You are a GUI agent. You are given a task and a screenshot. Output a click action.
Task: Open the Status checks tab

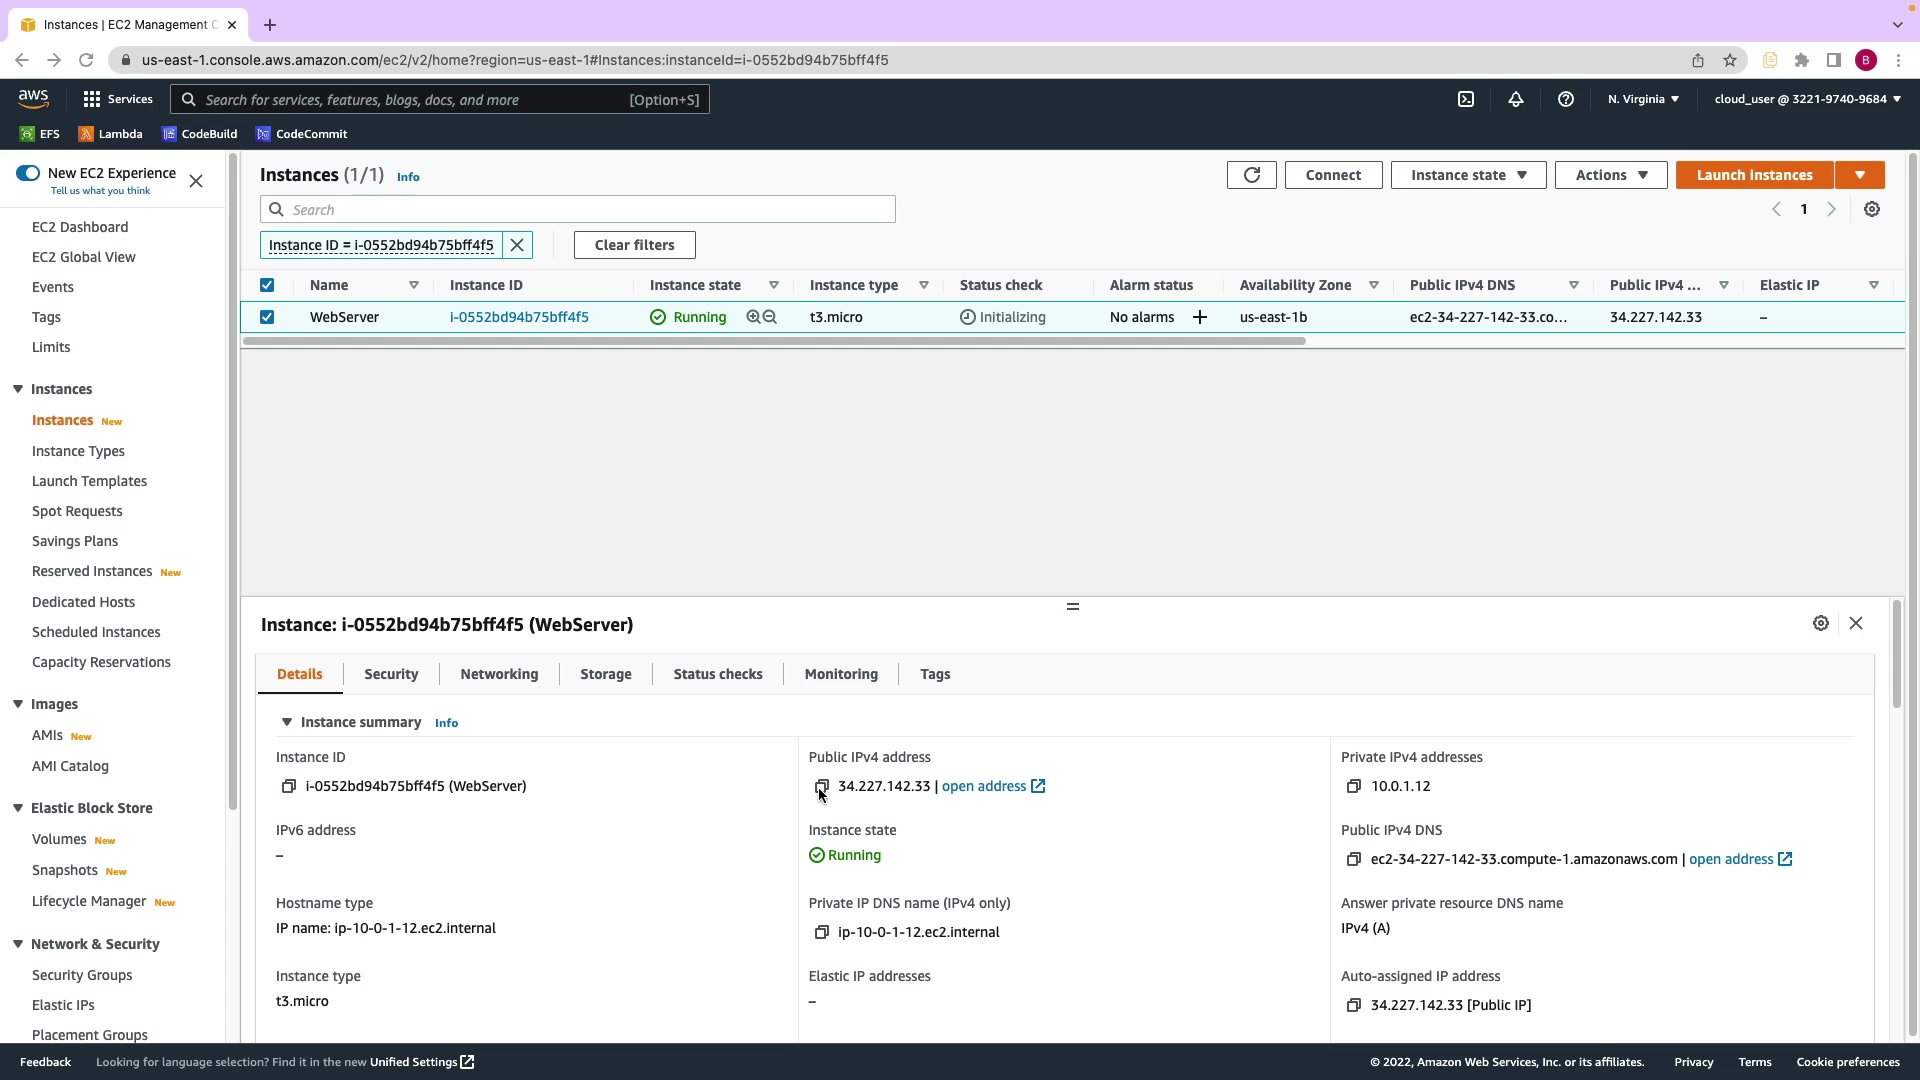click(x=717, y=674)
